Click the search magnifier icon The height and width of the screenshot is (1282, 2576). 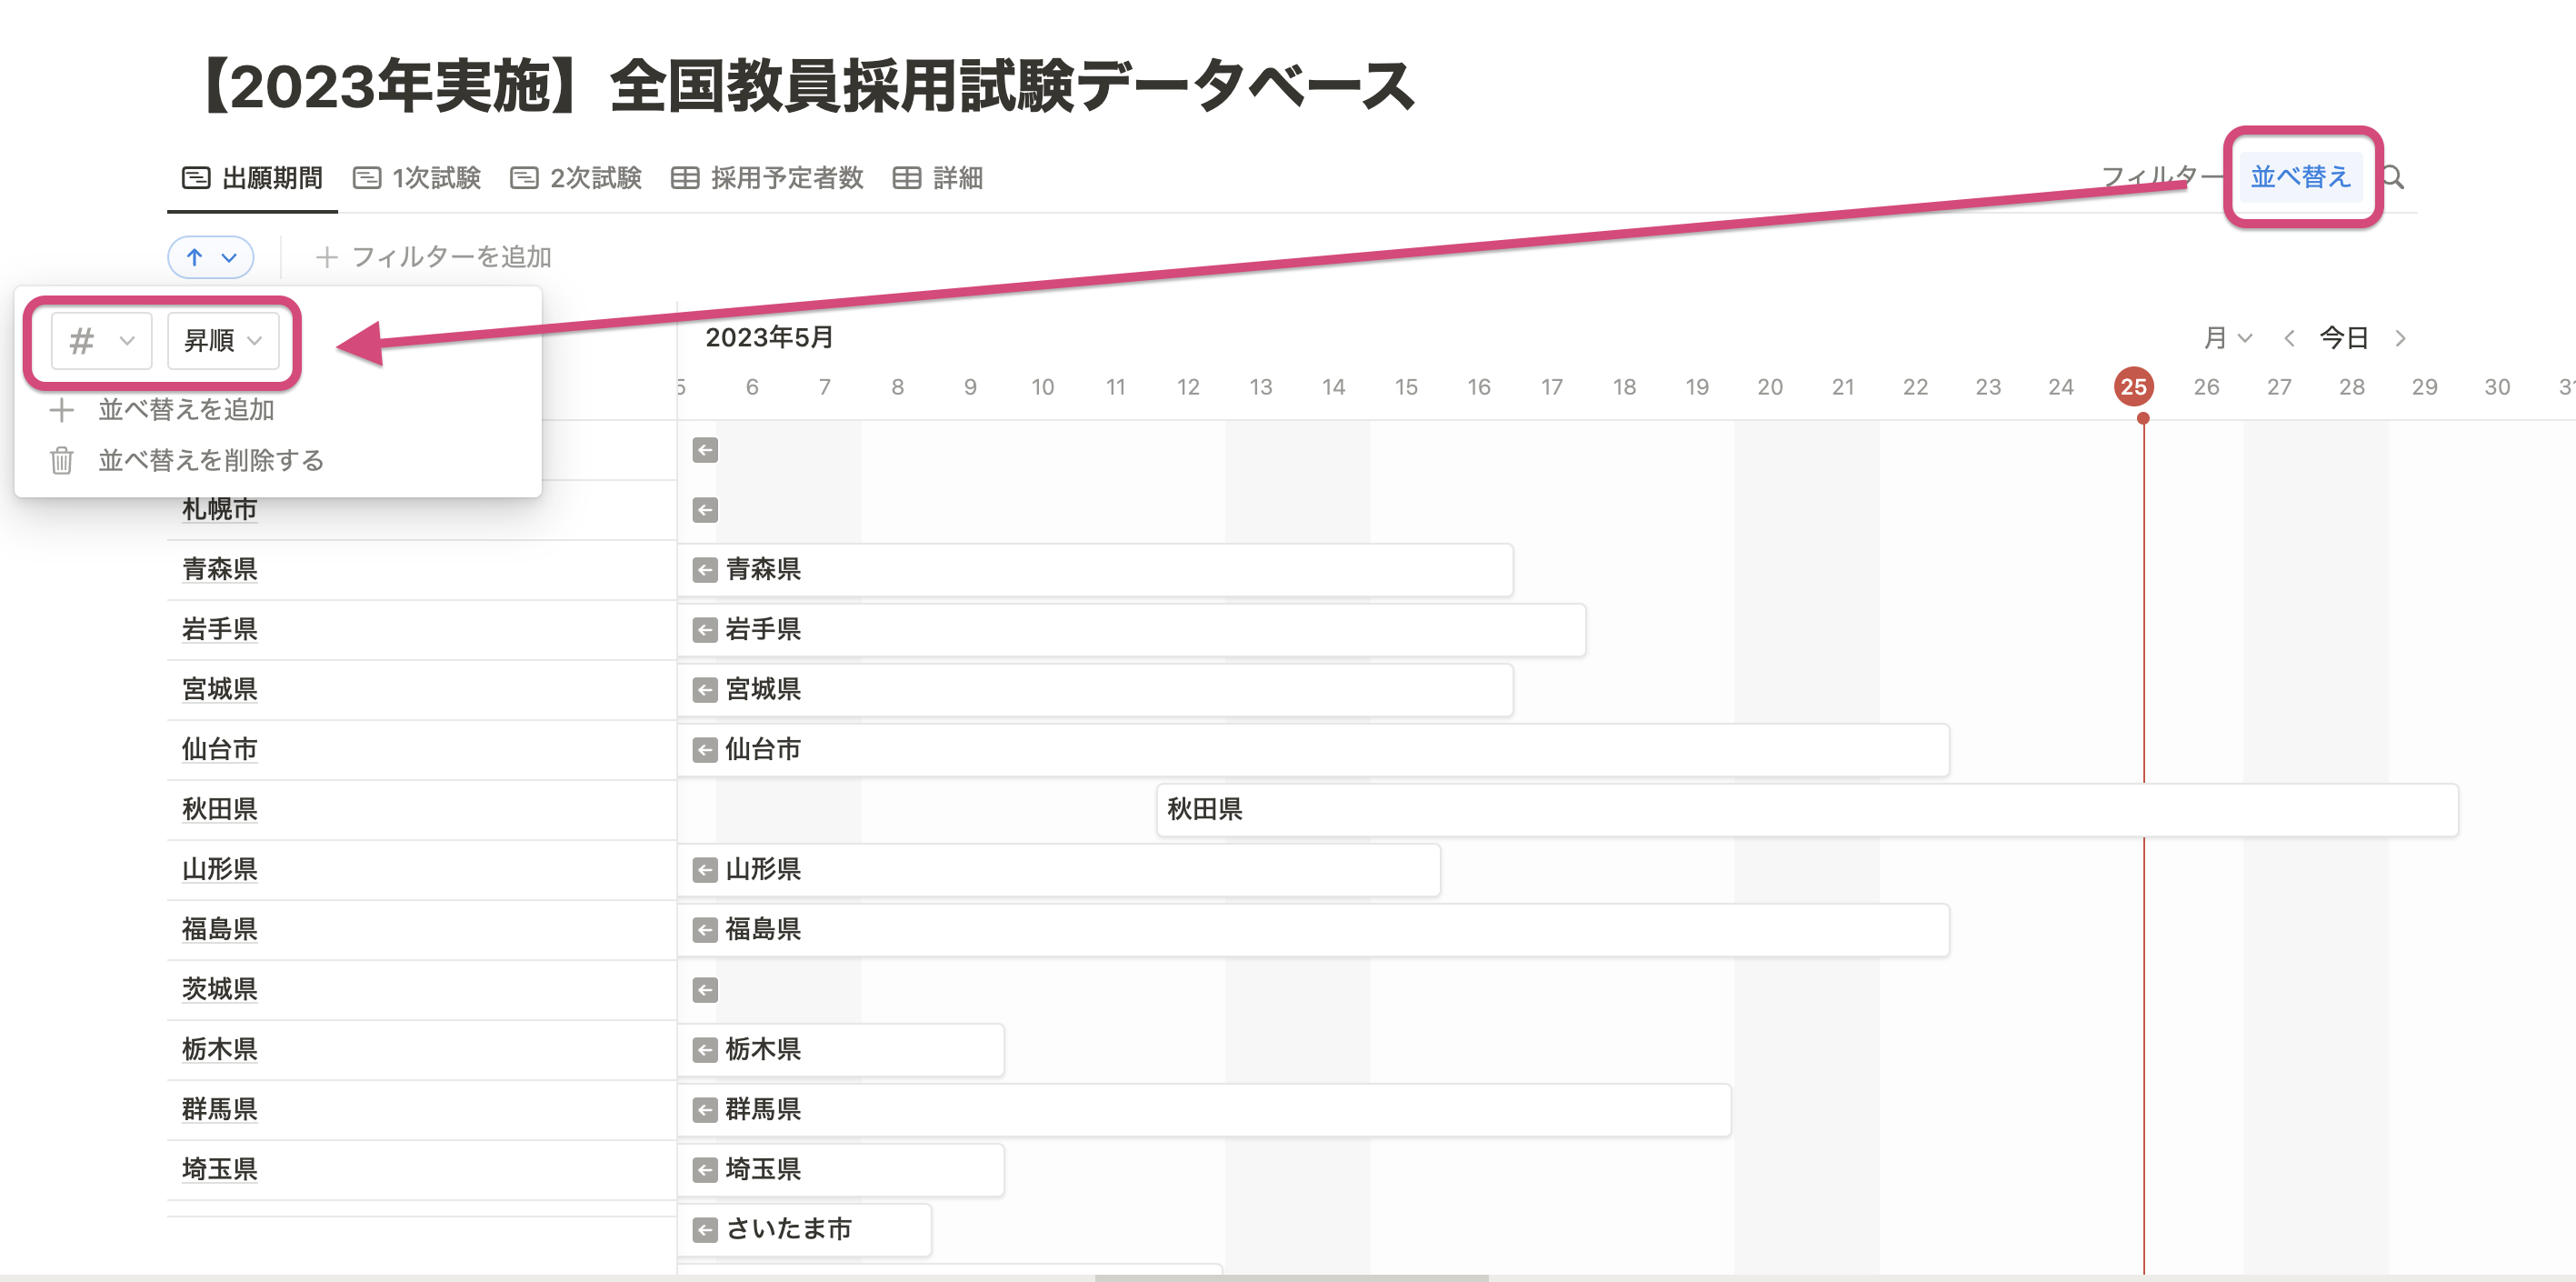(2393, 178)
